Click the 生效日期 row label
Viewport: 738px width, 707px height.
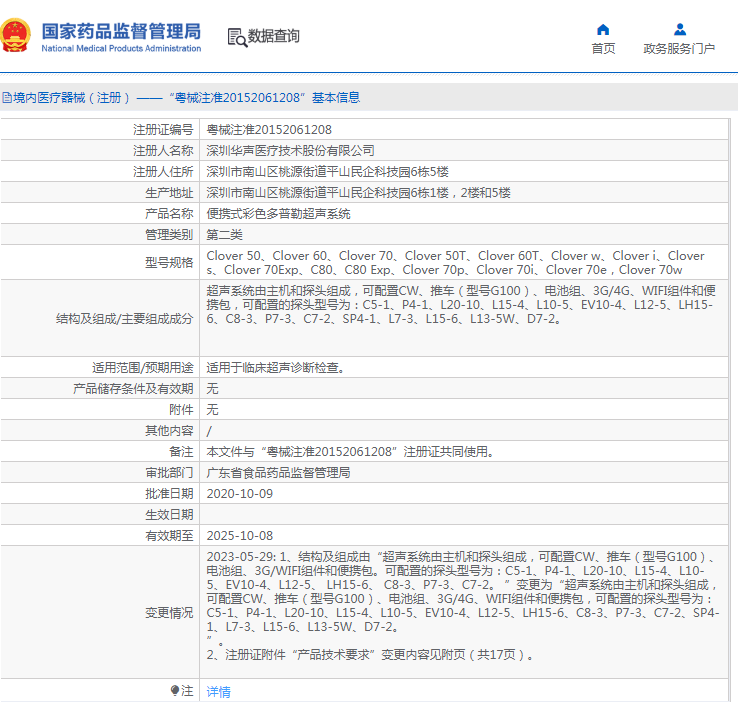(x=169, y=514)
